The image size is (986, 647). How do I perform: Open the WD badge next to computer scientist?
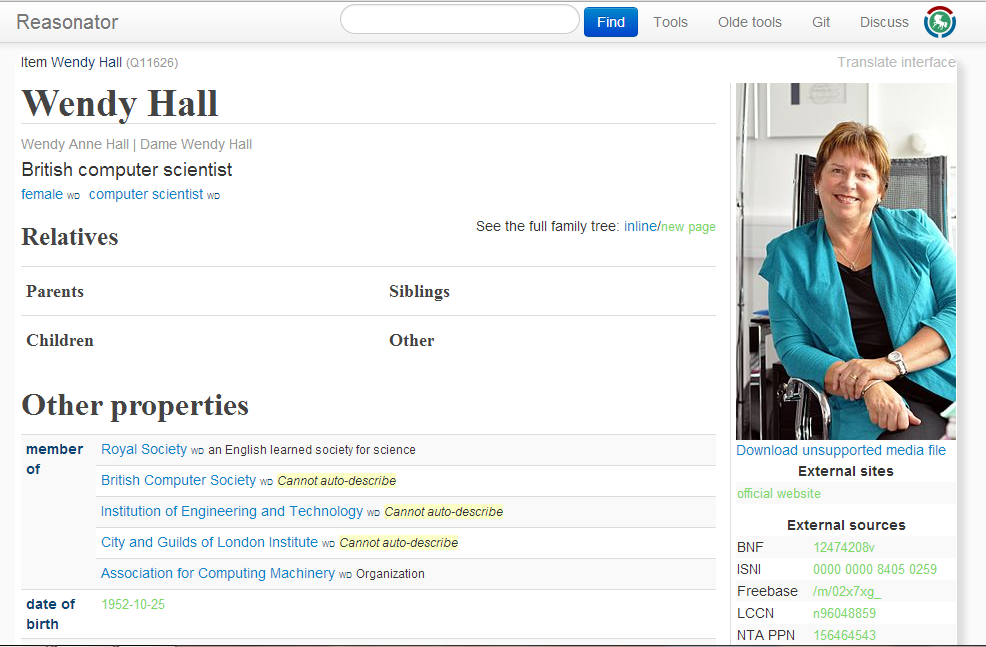click(x=213, y=196)
